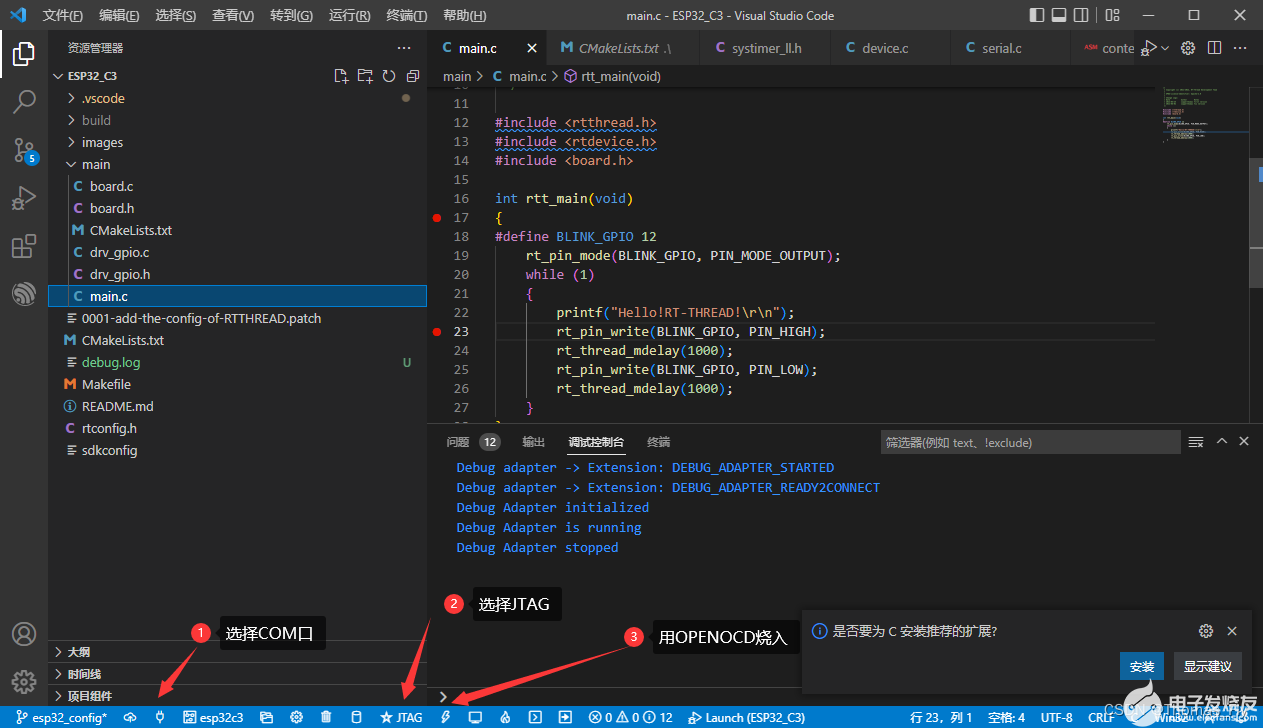Select the COM port plug icon
This screenshot has height=728, width=1263.
(x=159, y=717)
